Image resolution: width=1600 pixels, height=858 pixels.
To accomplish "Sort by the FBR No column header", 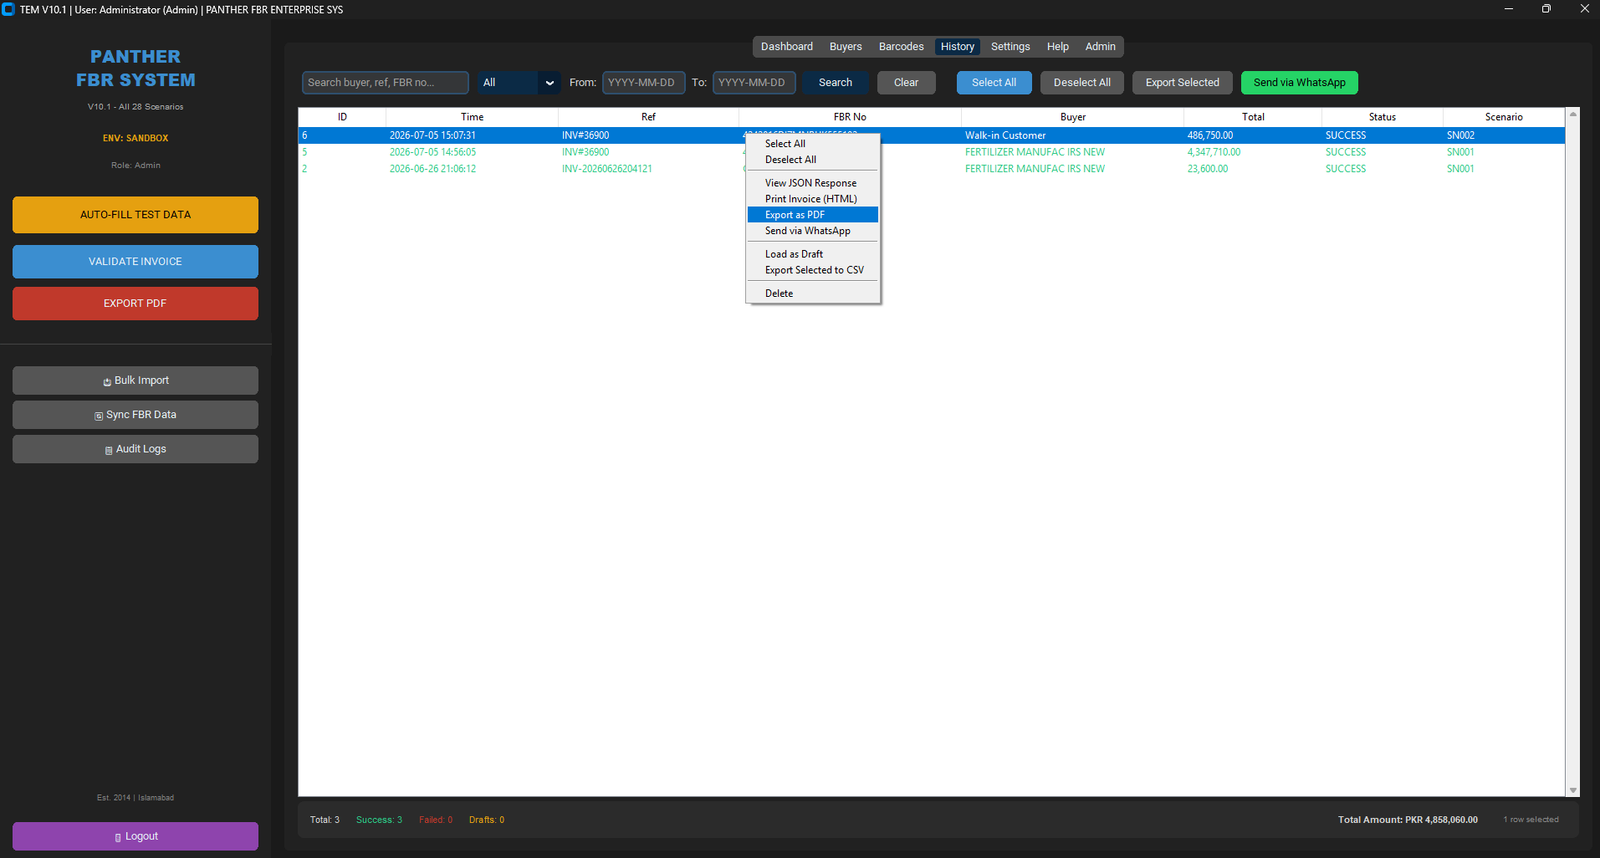I will pos(850,117).
